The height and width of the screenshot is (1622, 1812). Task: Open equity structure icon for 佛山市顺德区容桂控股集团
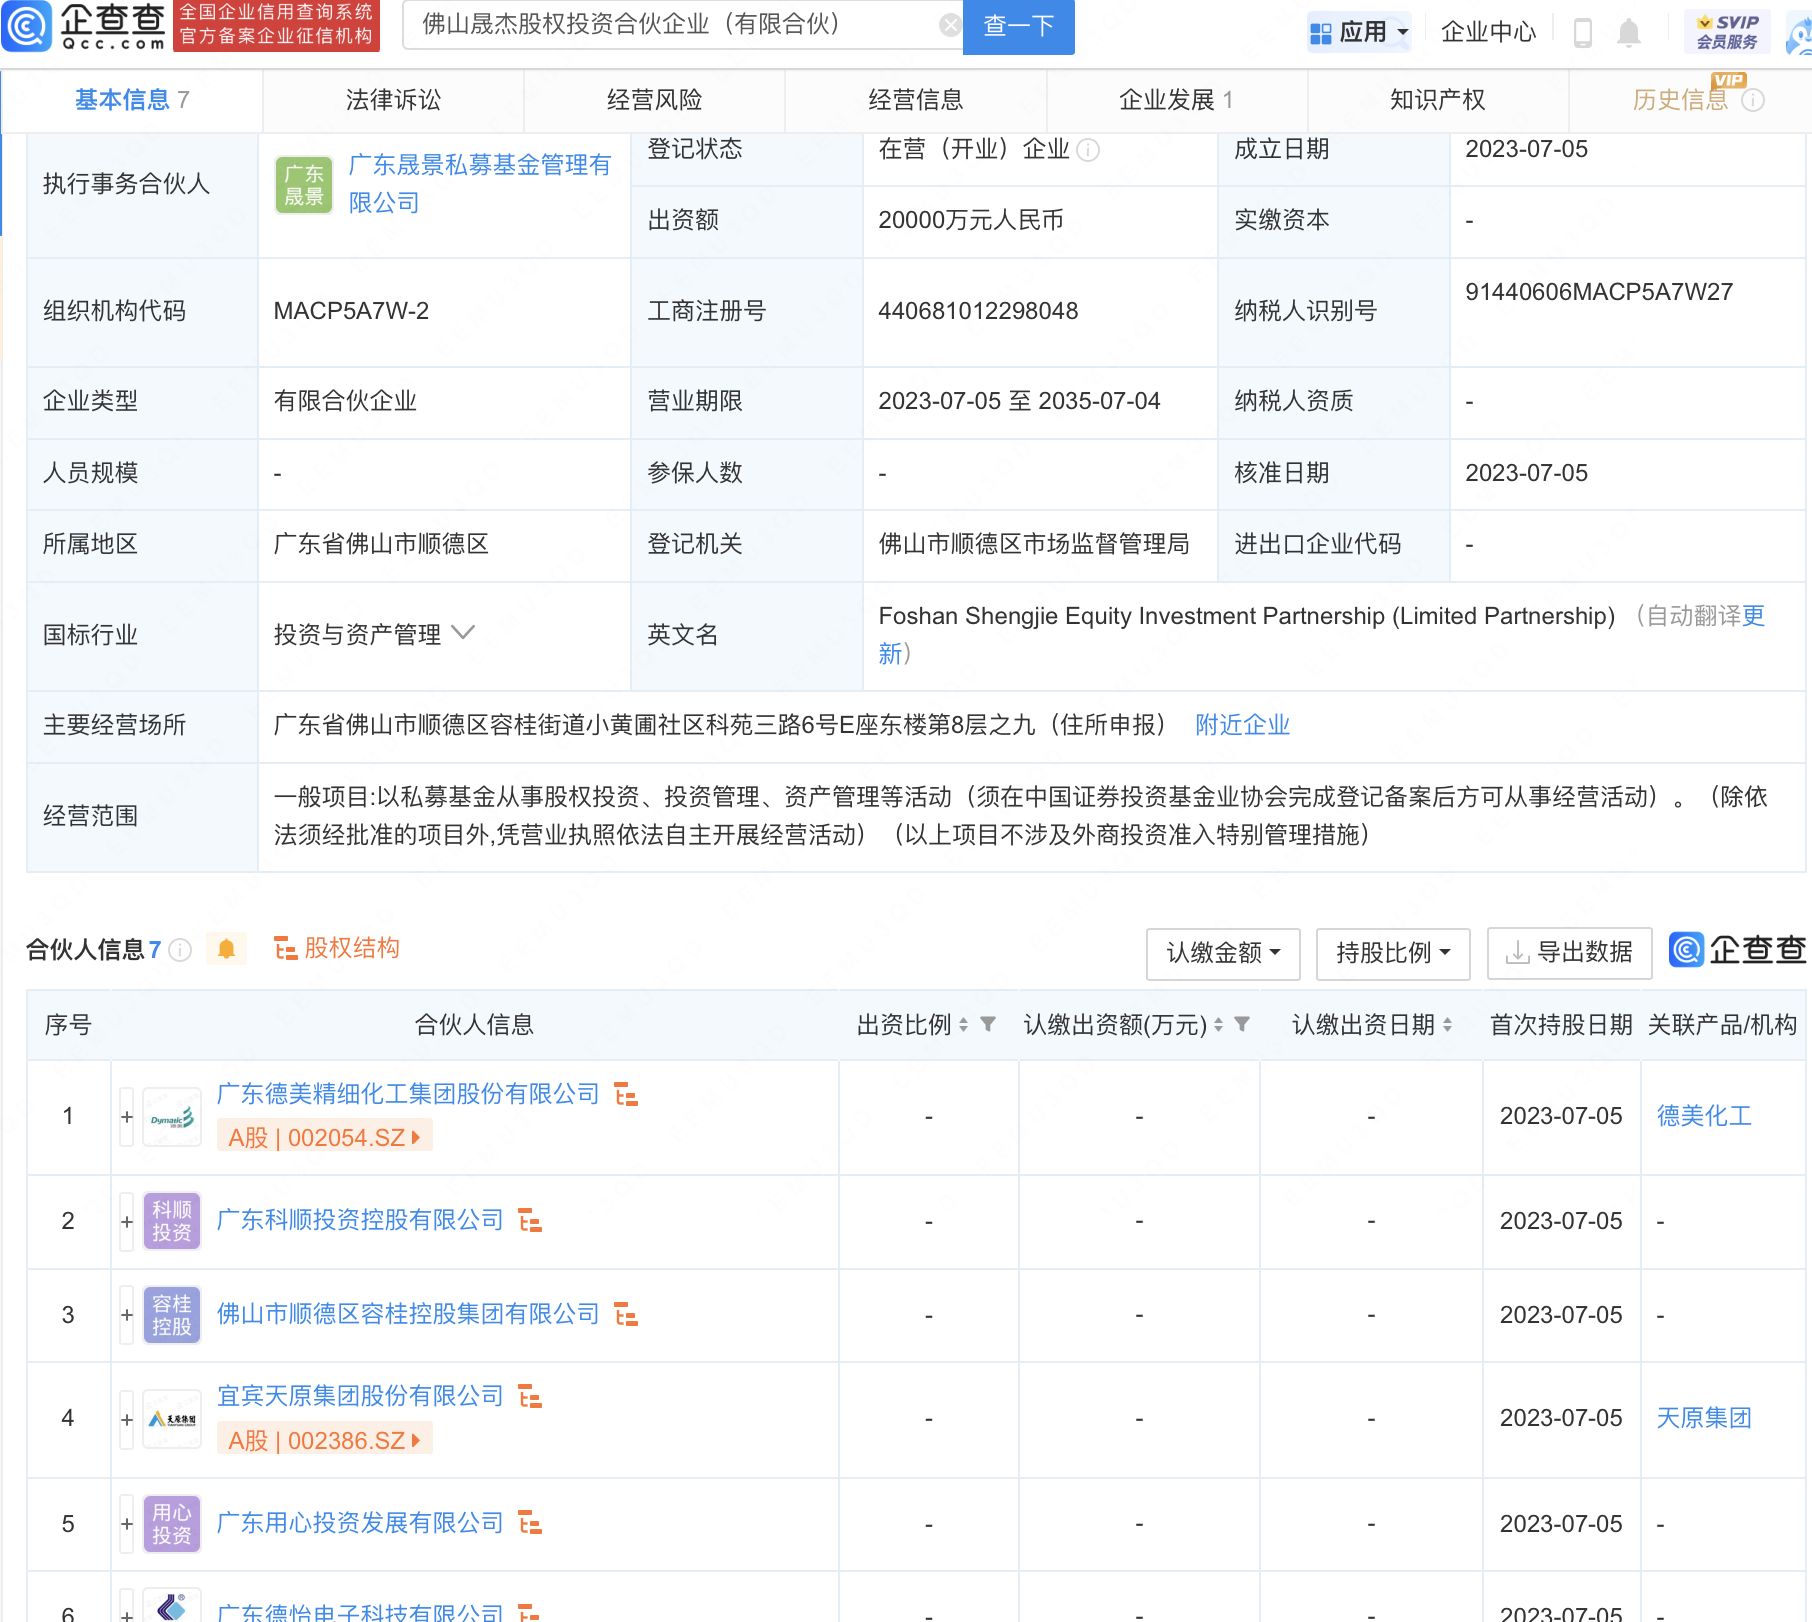pos(626,1314)
